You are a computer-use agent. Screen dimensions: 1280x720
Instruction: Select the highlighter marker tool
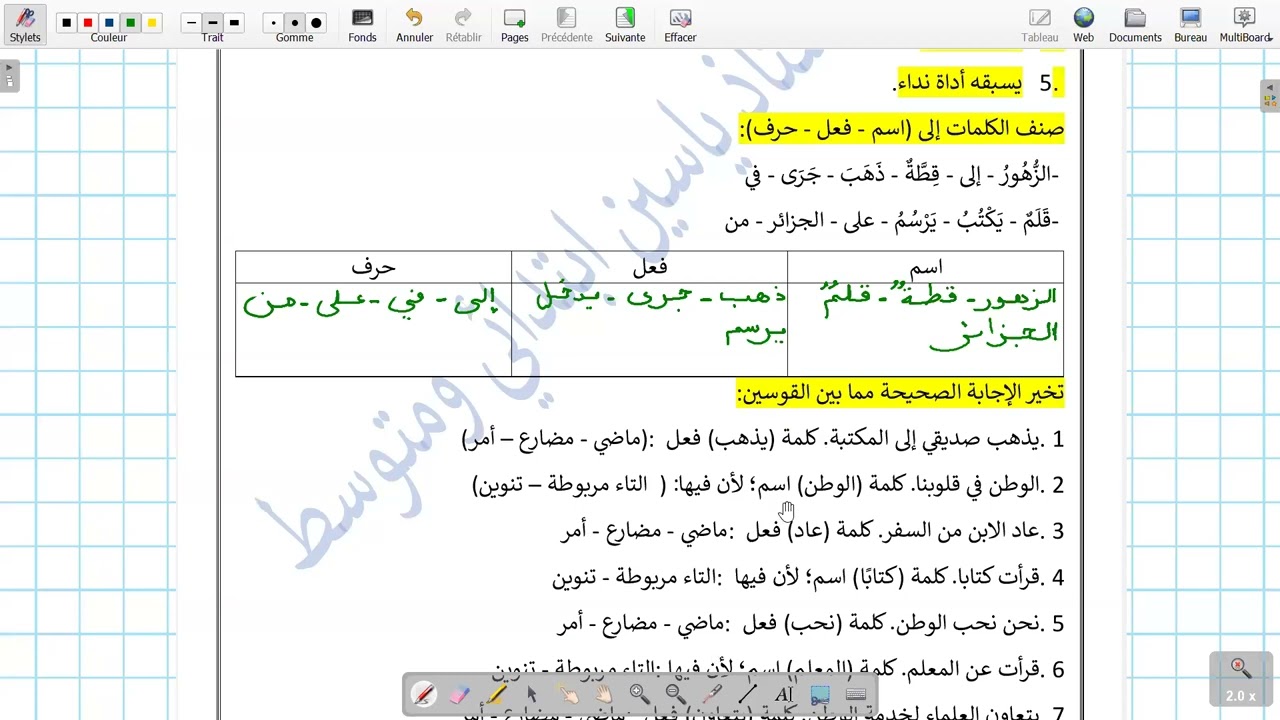(x=496, y=694)
